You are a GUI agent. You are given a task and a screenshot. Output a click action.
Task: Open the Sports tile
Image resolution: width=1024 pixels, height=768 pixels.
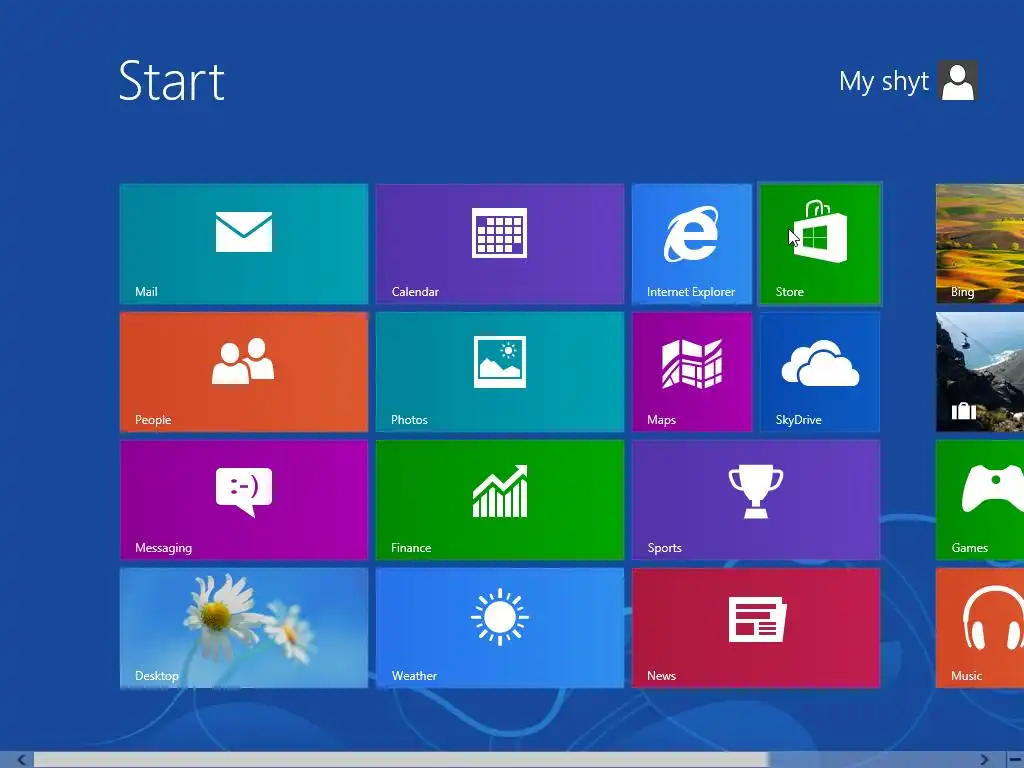tap(756, 500)
